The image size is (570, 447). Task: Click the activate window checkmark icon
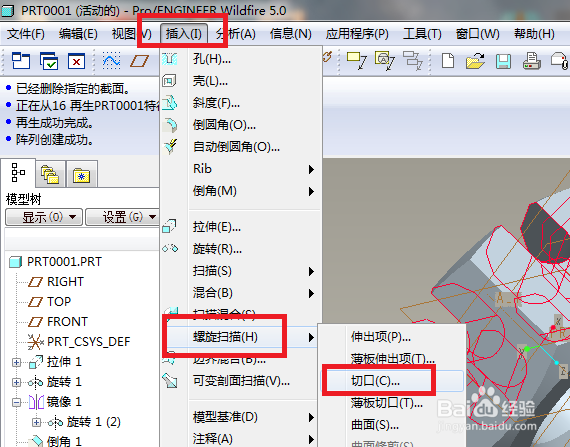point(49,61)
